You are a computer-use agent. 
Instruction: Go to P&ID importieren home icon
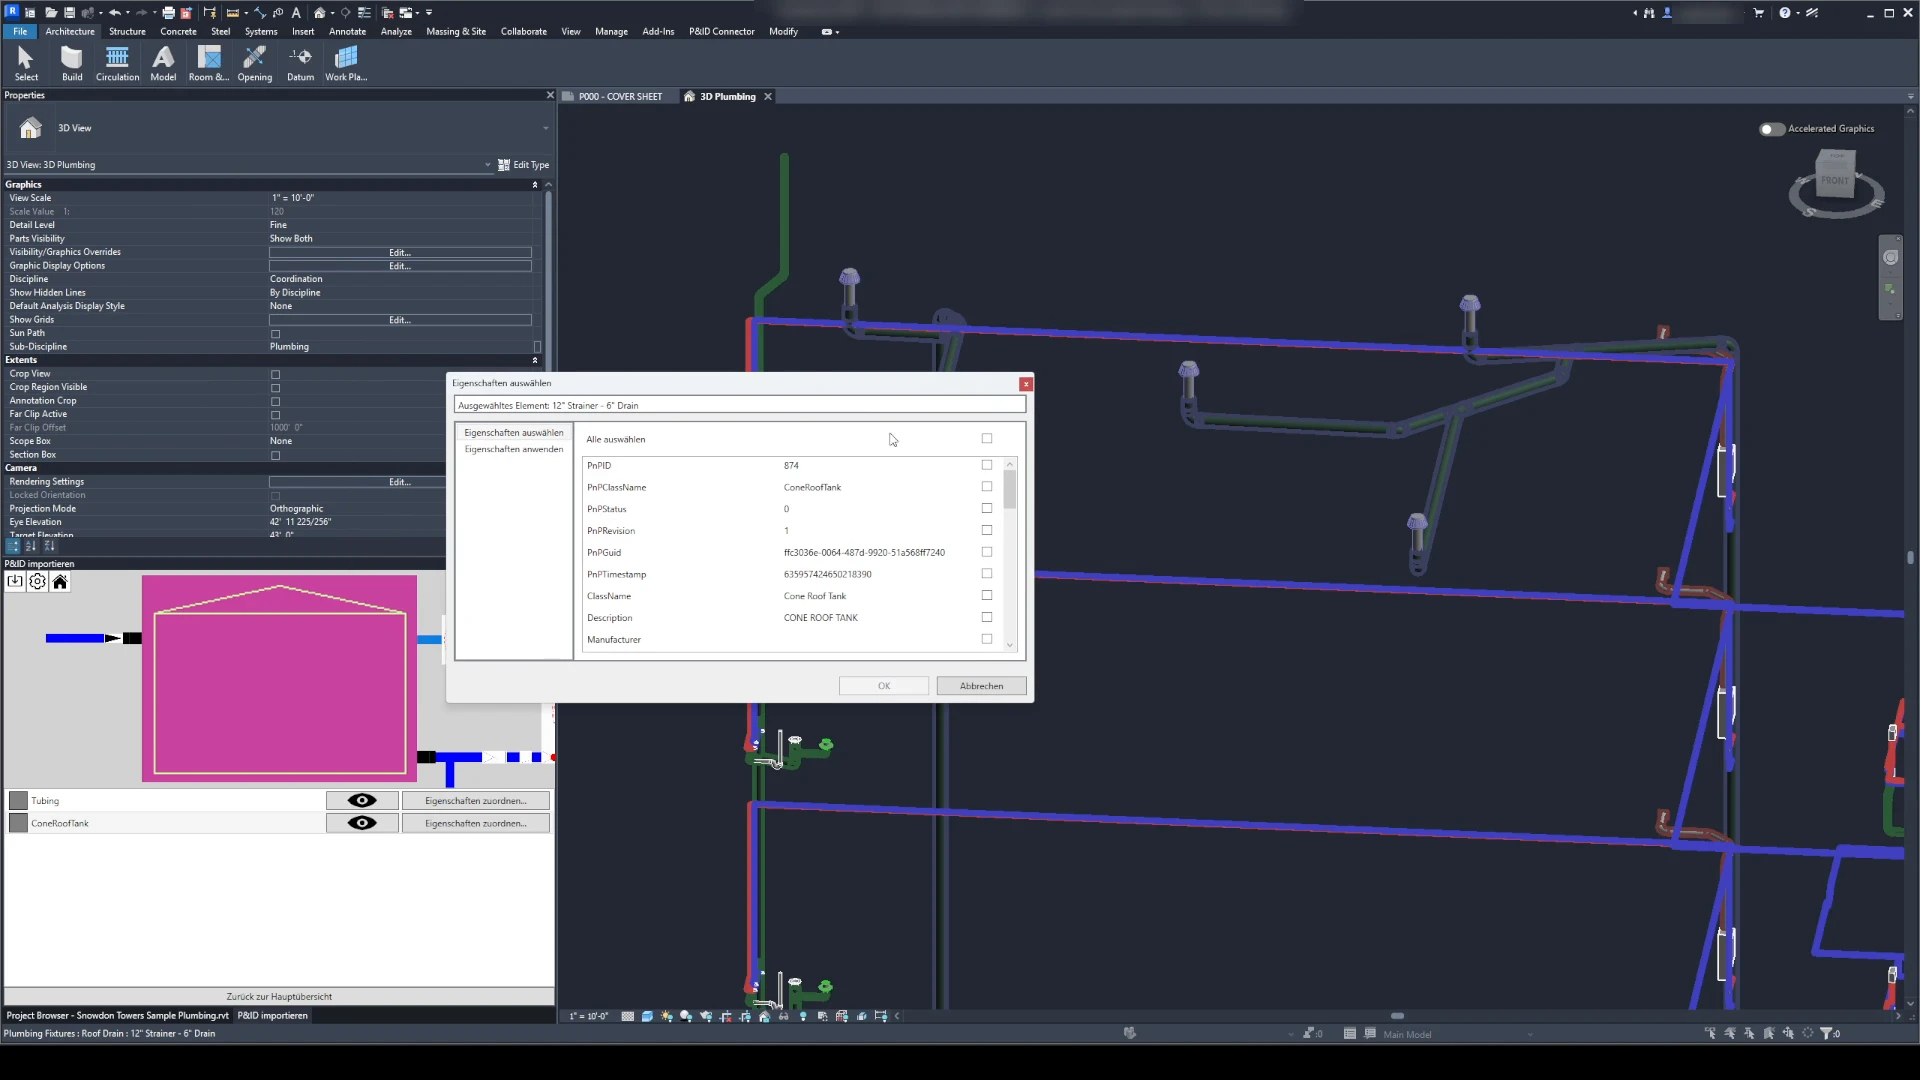click(60, 582)
